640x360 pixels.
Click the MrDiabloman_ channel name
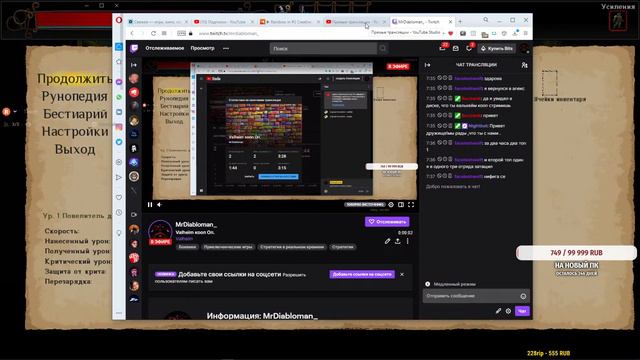[196, 224]
